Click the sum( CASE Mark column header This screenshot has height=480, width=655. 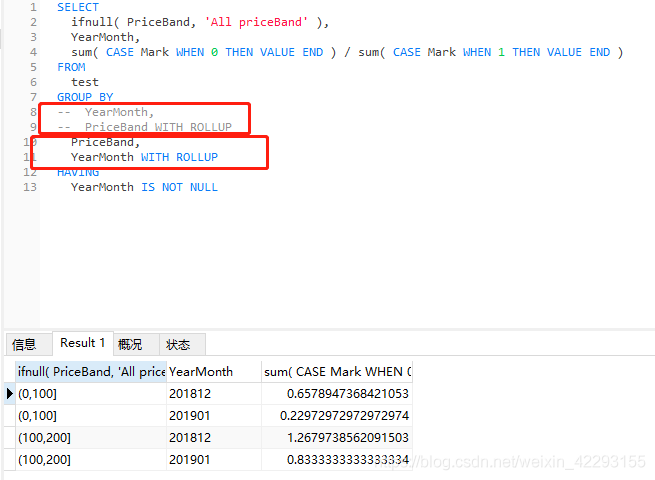point(337,372)
